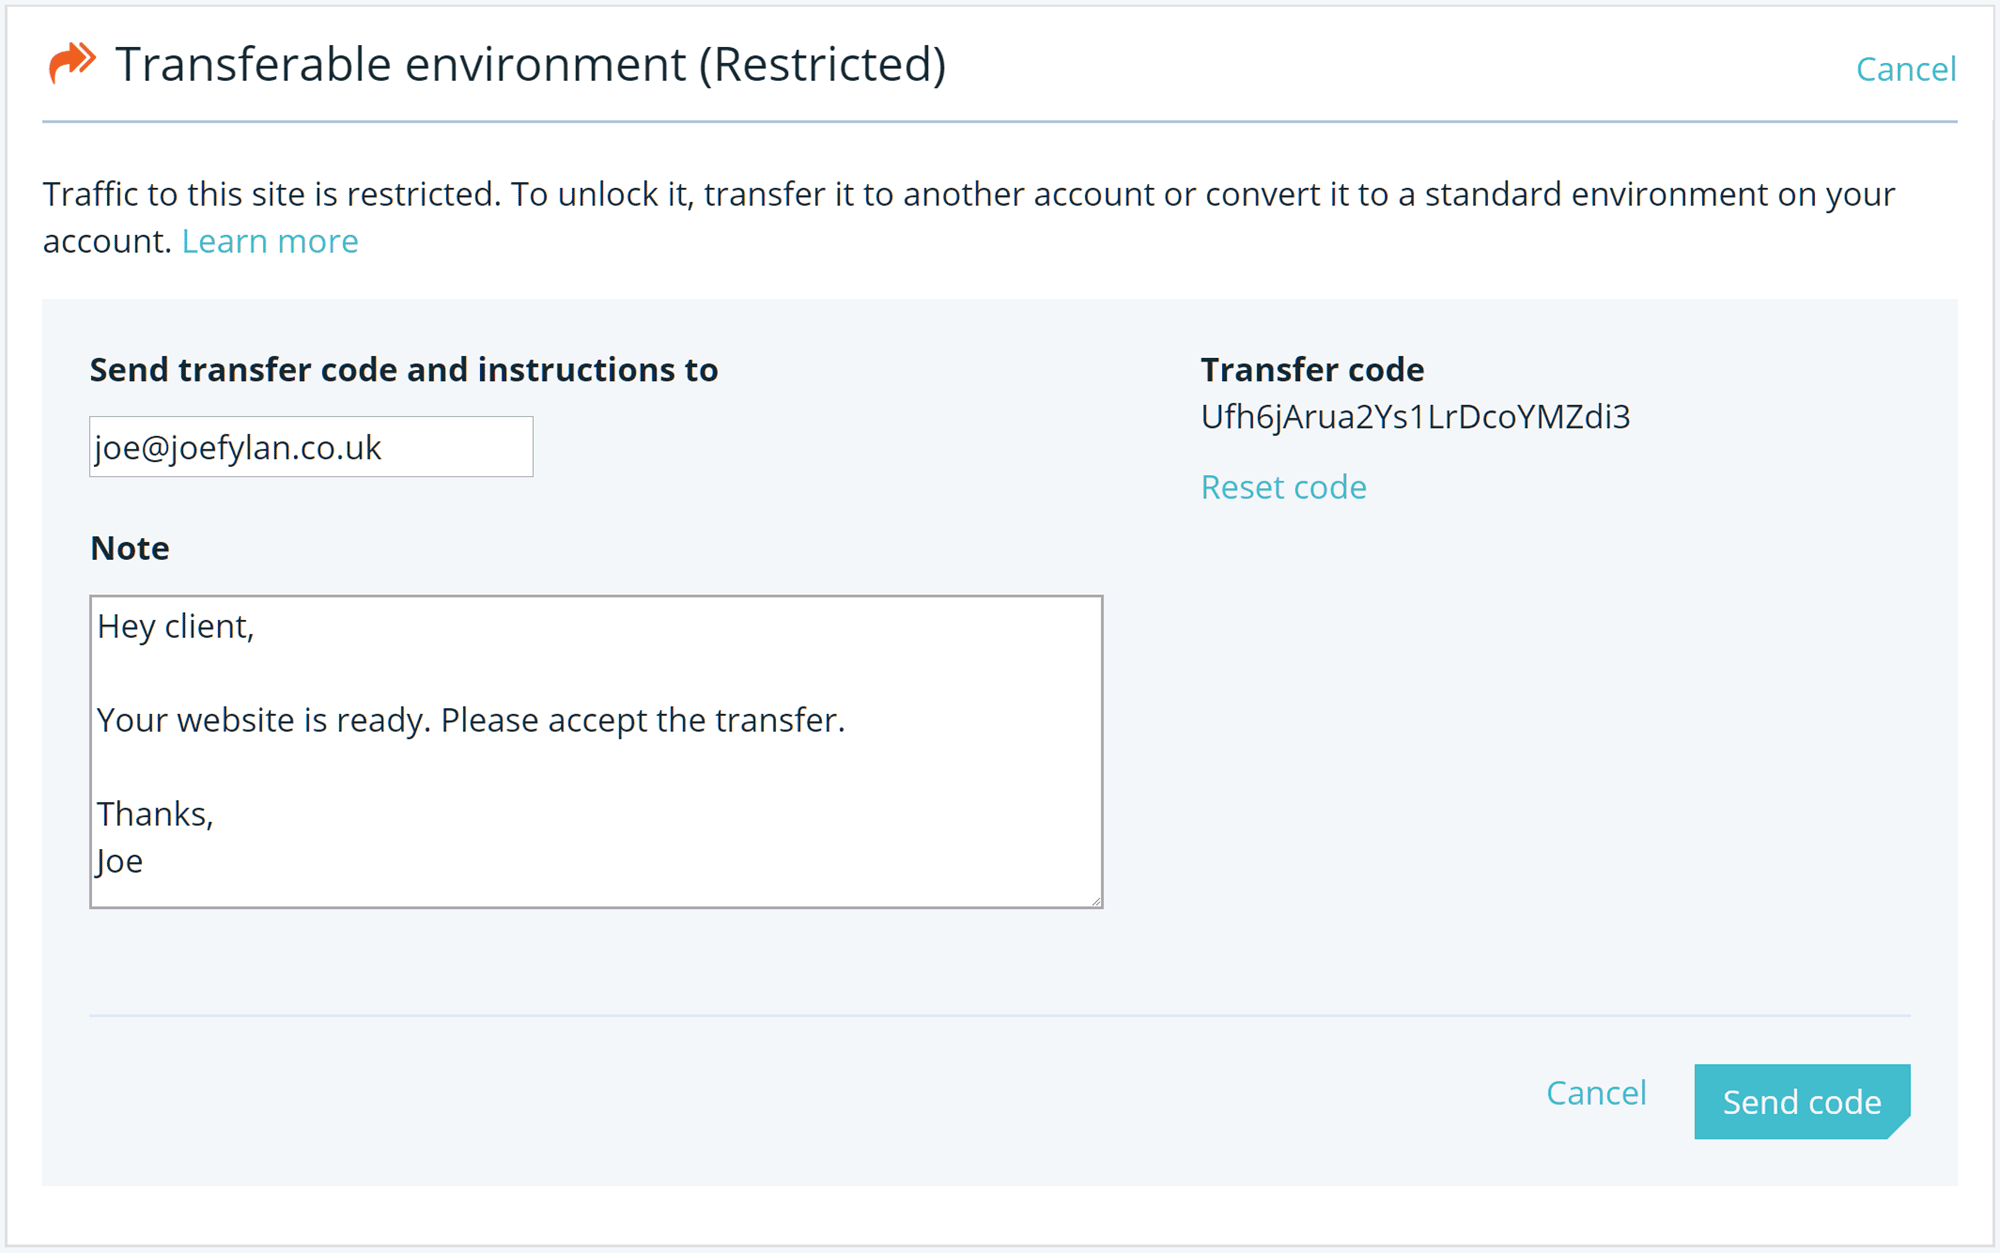Image resolution: width=2000 pixels, height=1253 pixels.
Task: Click the 'Joe' signature line in note
Action: (120, 861)
